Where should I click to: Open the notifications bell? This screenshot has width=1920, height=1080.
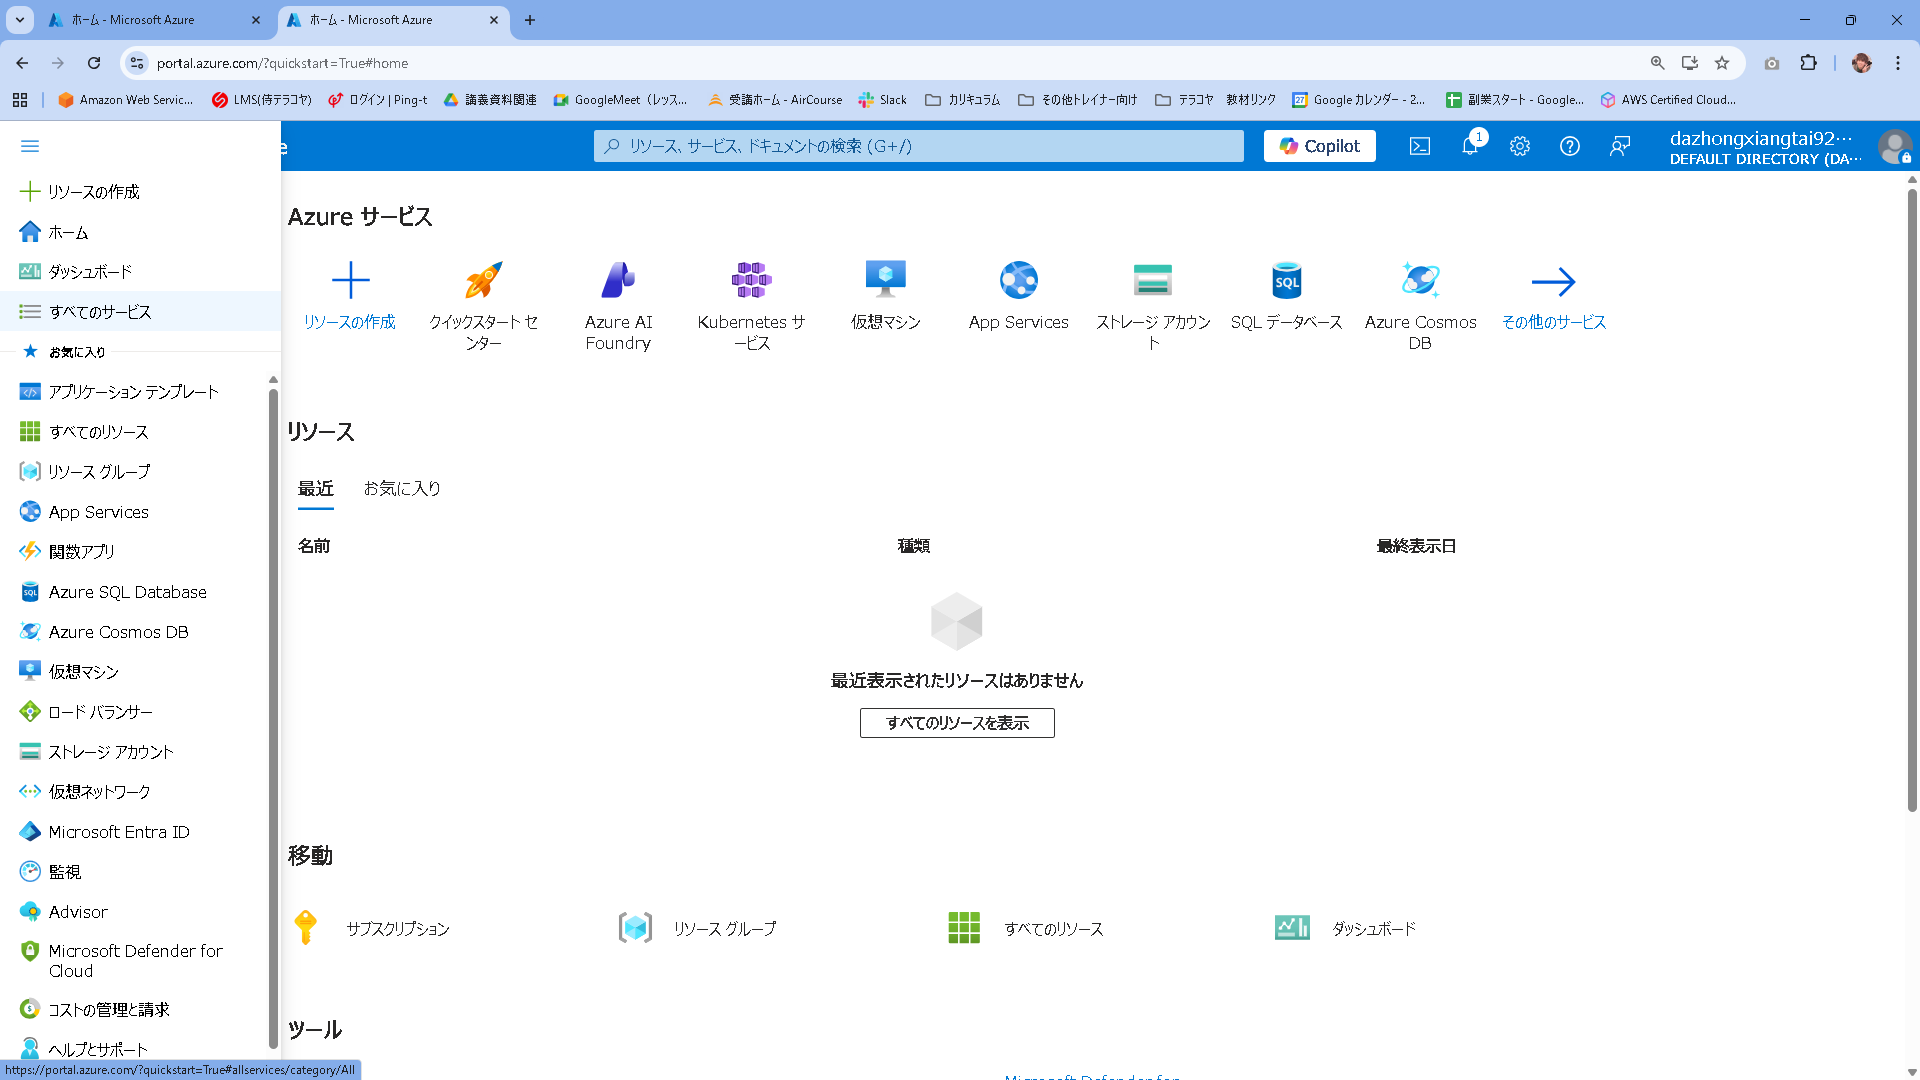pyautogui.click(x=1469, y=146)
